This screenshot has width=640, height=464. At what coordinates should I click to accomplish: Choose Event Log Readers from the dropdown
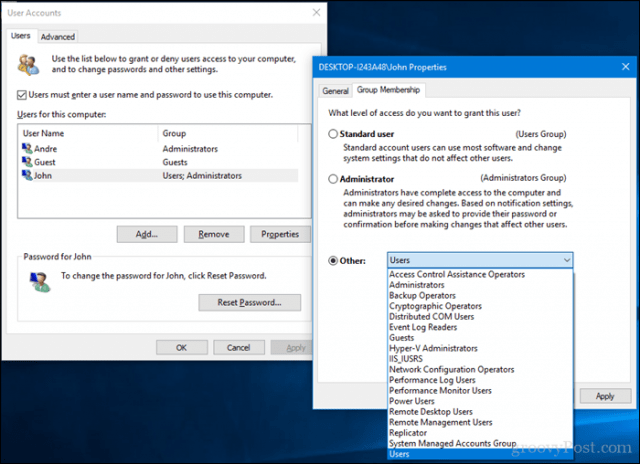point(480,327)
